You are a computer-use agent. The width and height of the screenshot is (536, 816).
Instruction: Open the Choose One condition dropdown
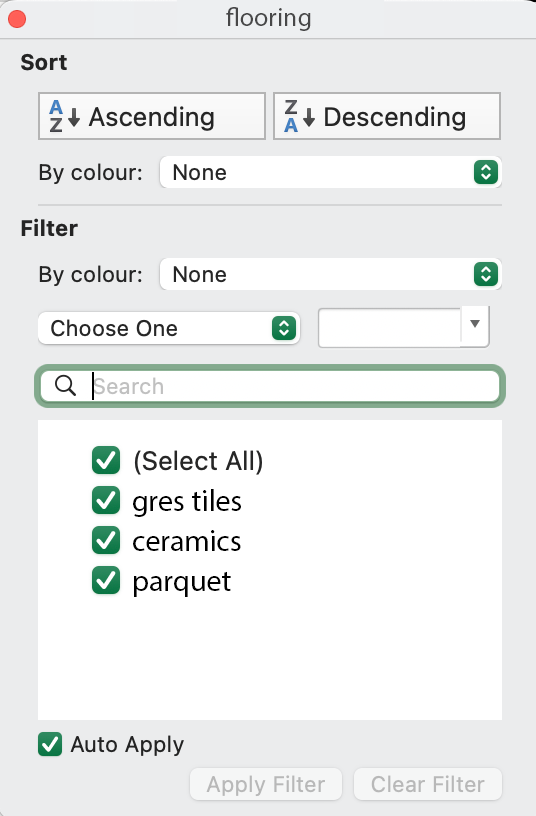pyautogui.click(x=169, y=328)
